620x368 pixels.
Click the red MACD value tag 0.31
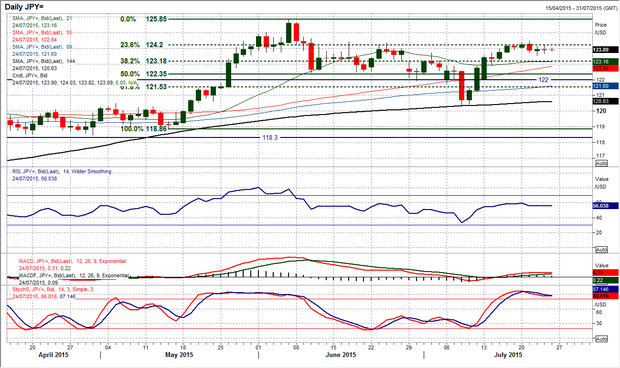coord(605,273)
